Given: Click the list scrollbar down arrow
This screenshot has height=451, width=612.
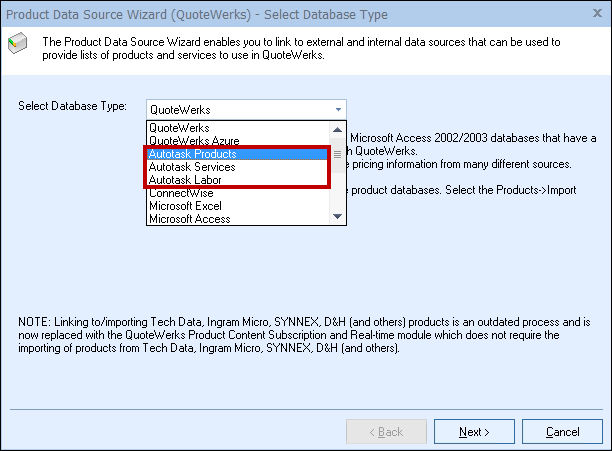Looking at the screenshot, I should tap(337, 217).
